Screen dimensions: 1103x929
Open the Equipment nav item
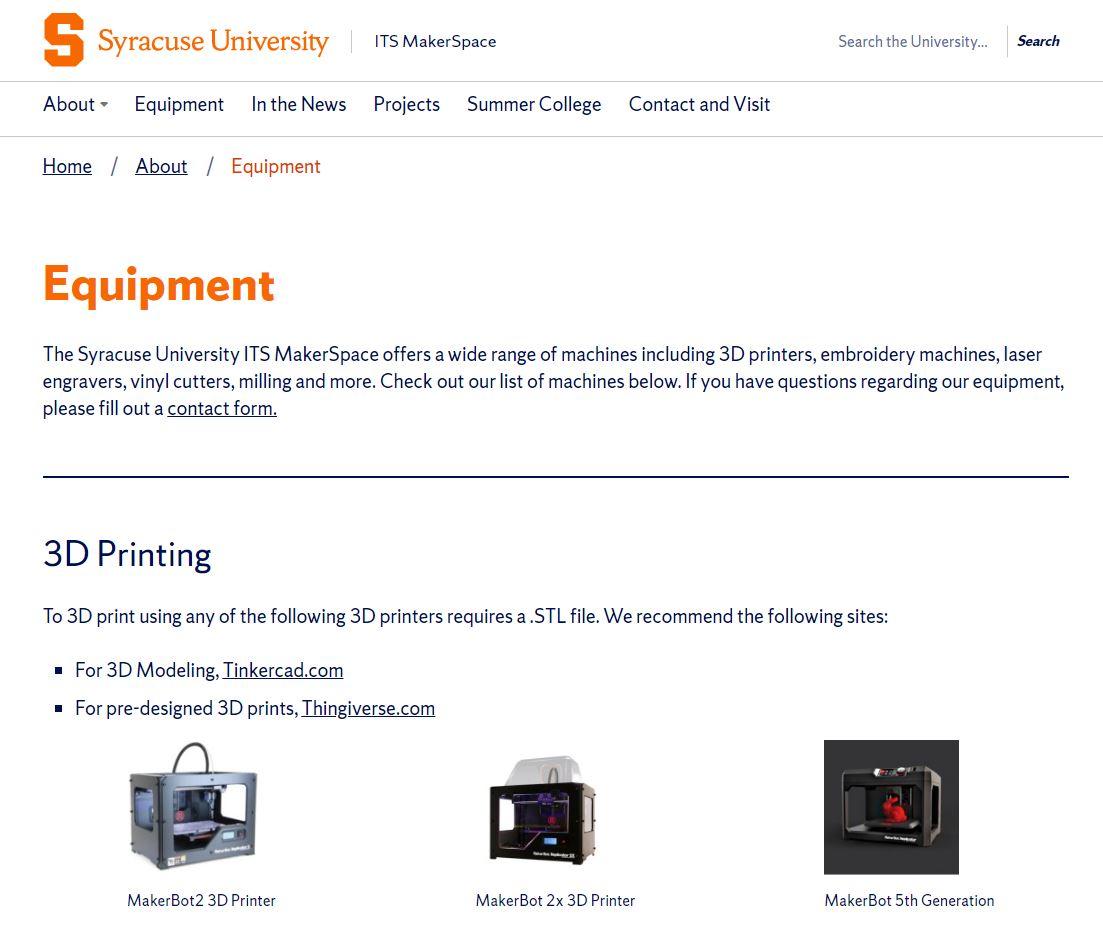point(179,104)
